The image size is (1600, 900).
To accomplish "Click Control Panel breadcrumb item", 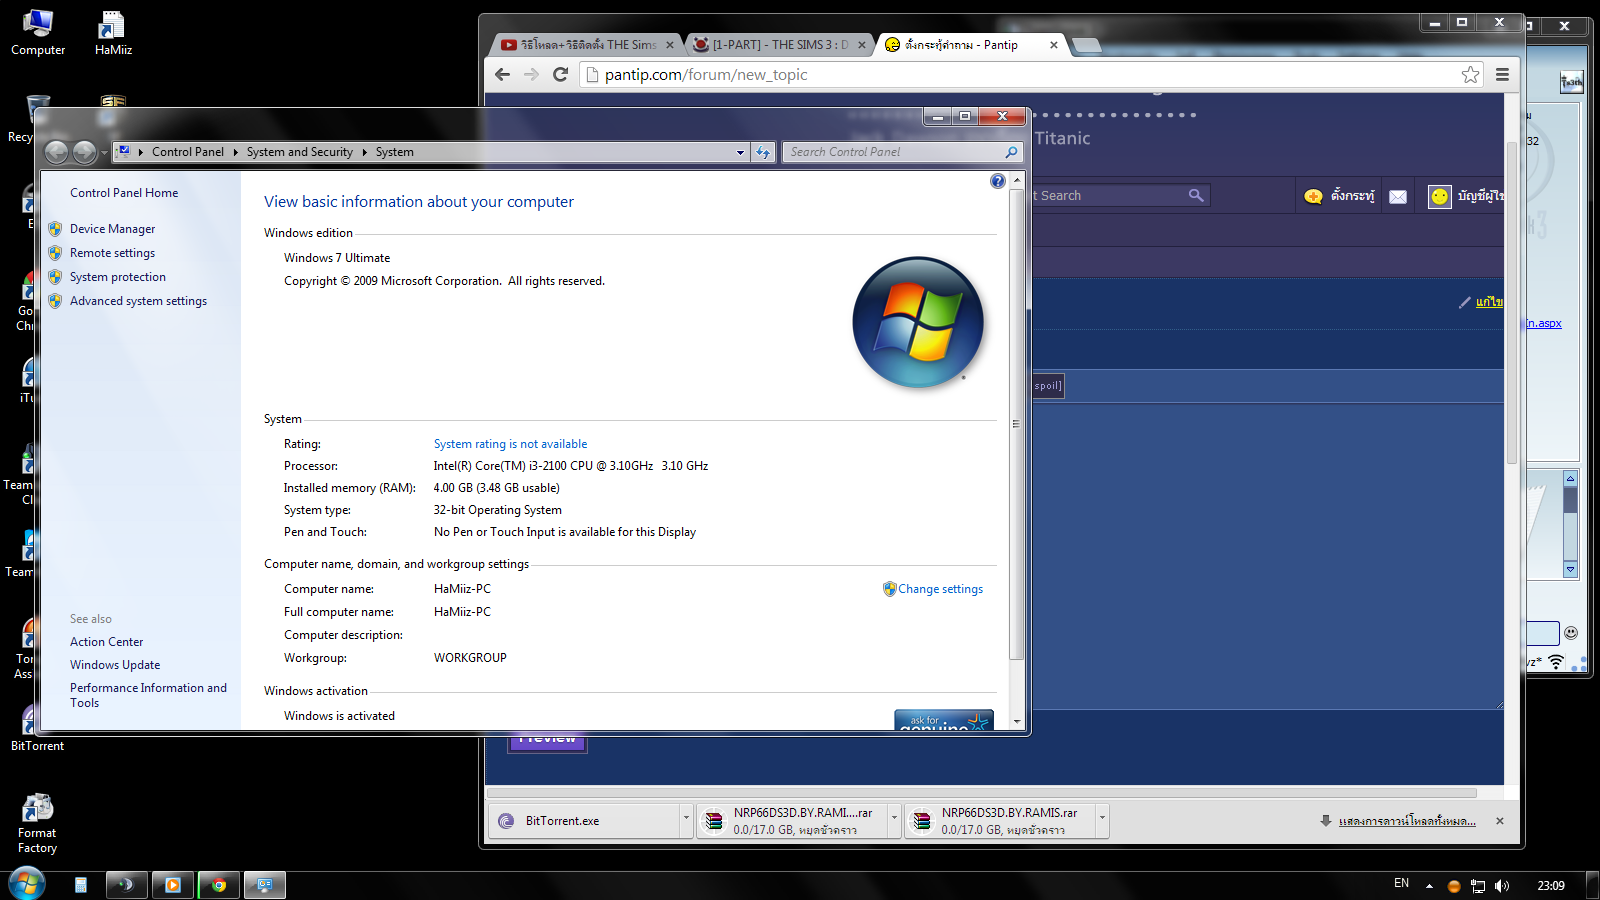I will [x=188, y=152].
